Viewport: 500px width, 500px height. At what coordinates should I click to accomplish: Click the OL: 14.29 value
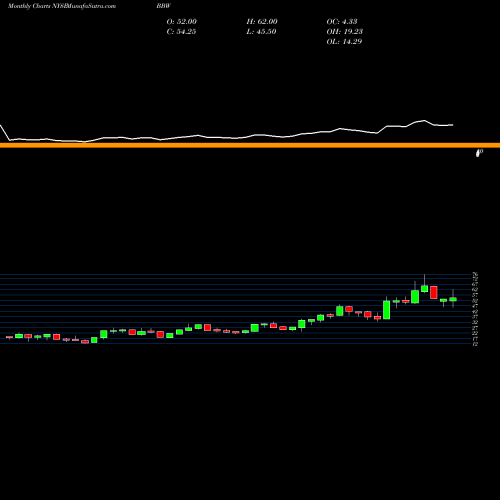[344, 41]
